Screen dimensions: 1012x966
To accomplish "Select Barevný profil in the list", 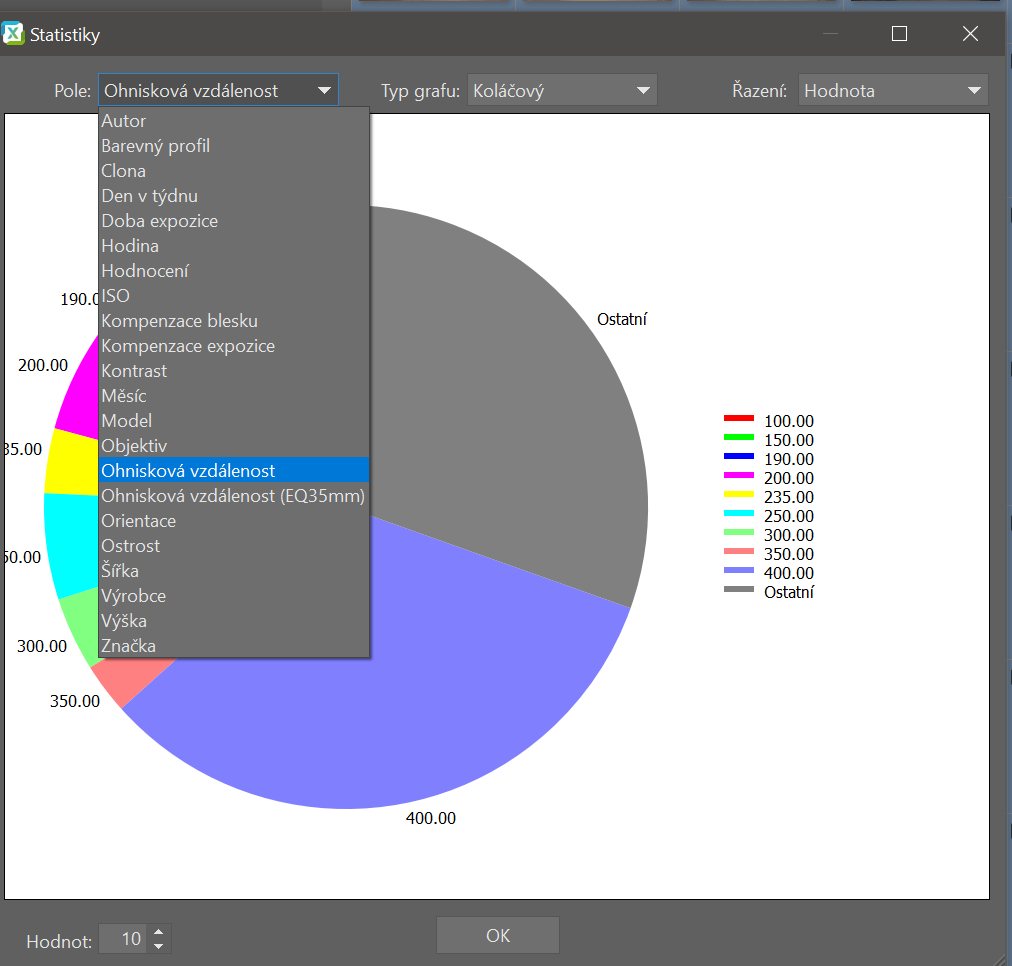I will tap(234, 146).
